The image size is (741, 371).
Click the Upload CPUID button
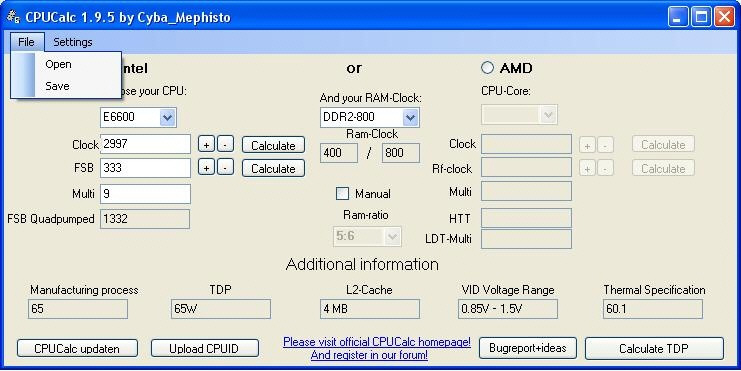pyautogui.click(x=205, y=349)
